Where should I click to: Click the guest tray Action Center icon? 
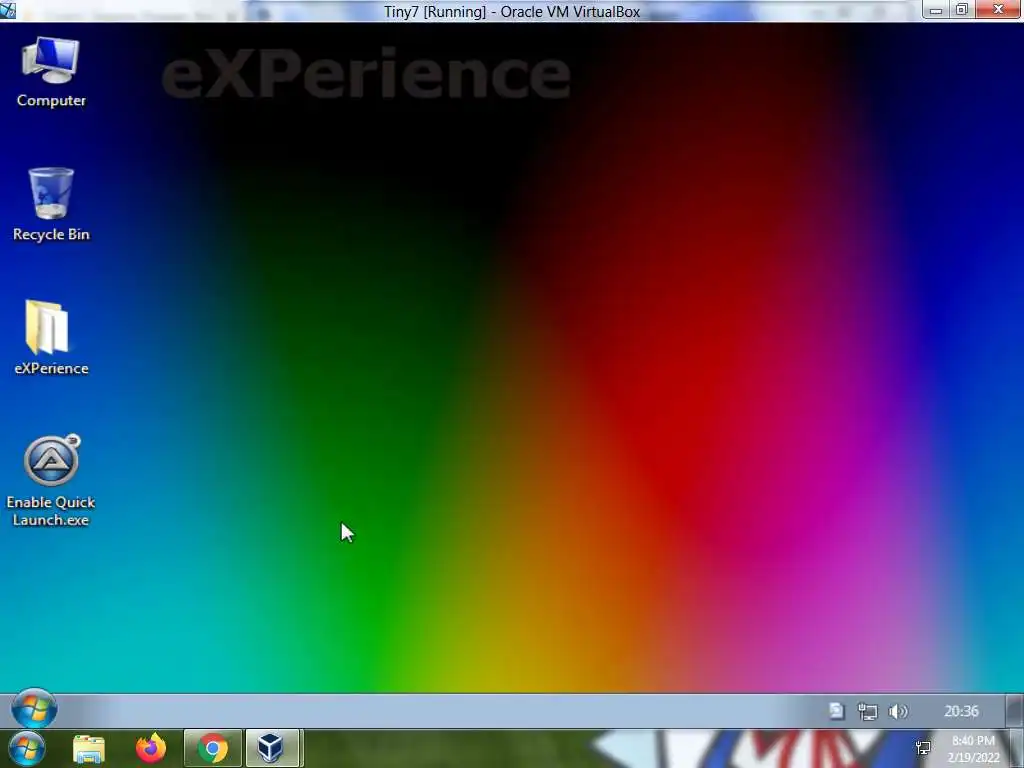click(837, 711)
